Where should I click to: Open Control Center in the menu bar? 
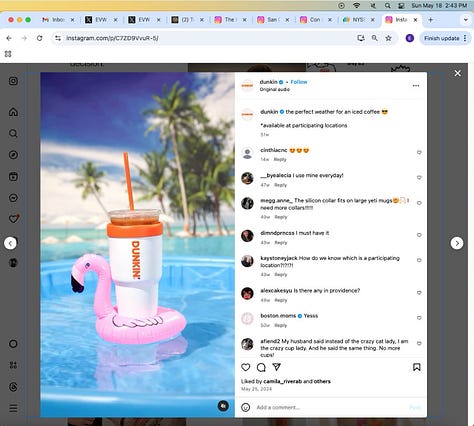tap(401, 6)
